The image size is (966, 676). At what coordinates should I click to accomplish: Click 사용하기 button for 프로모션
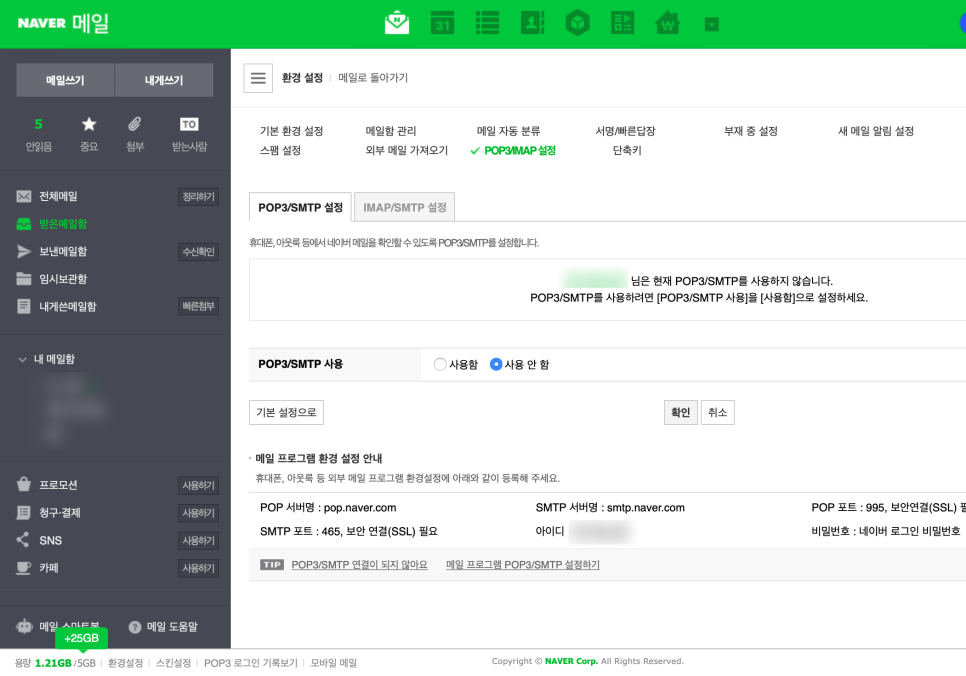tap(198, 486)
